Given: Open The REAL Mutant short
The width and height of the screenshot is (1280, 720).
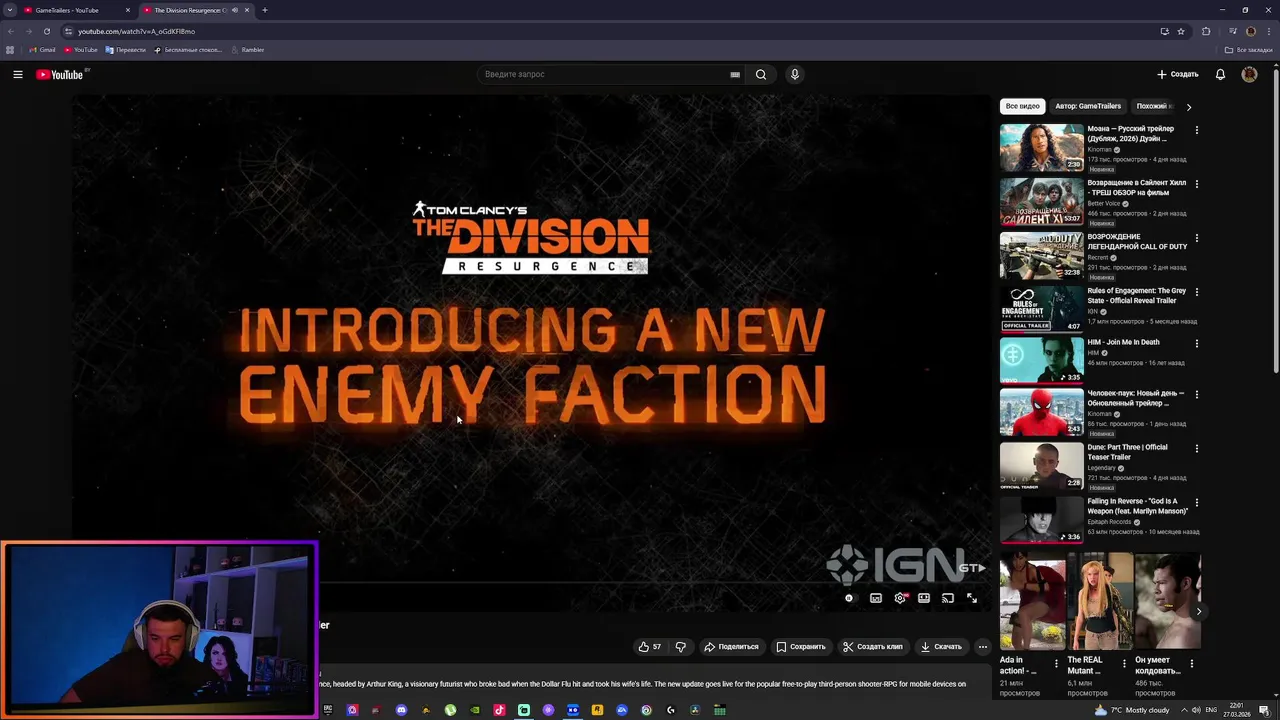Looking at the screenshot, I should click(x=1100, y=601).
